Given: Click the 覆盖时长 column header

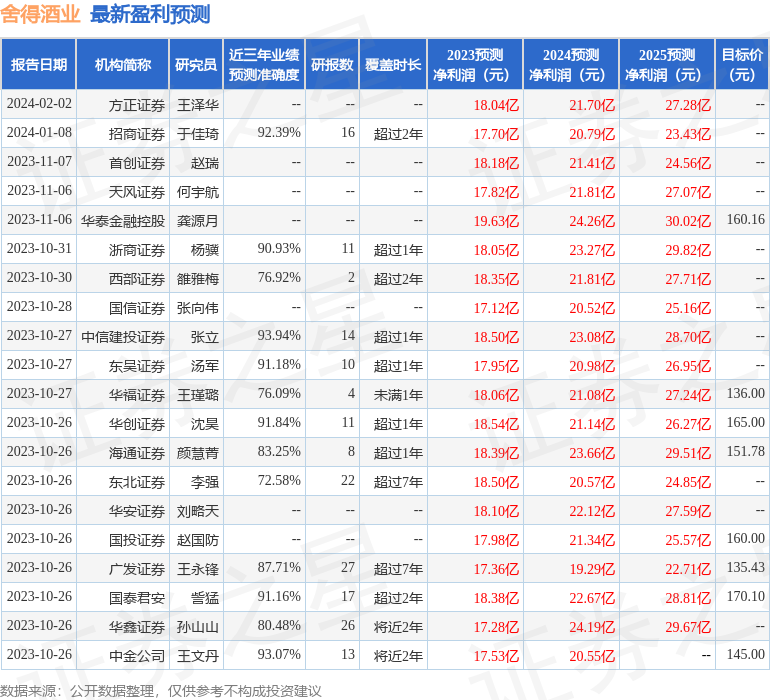Looking at the screenshot, I should pos(393,64).
